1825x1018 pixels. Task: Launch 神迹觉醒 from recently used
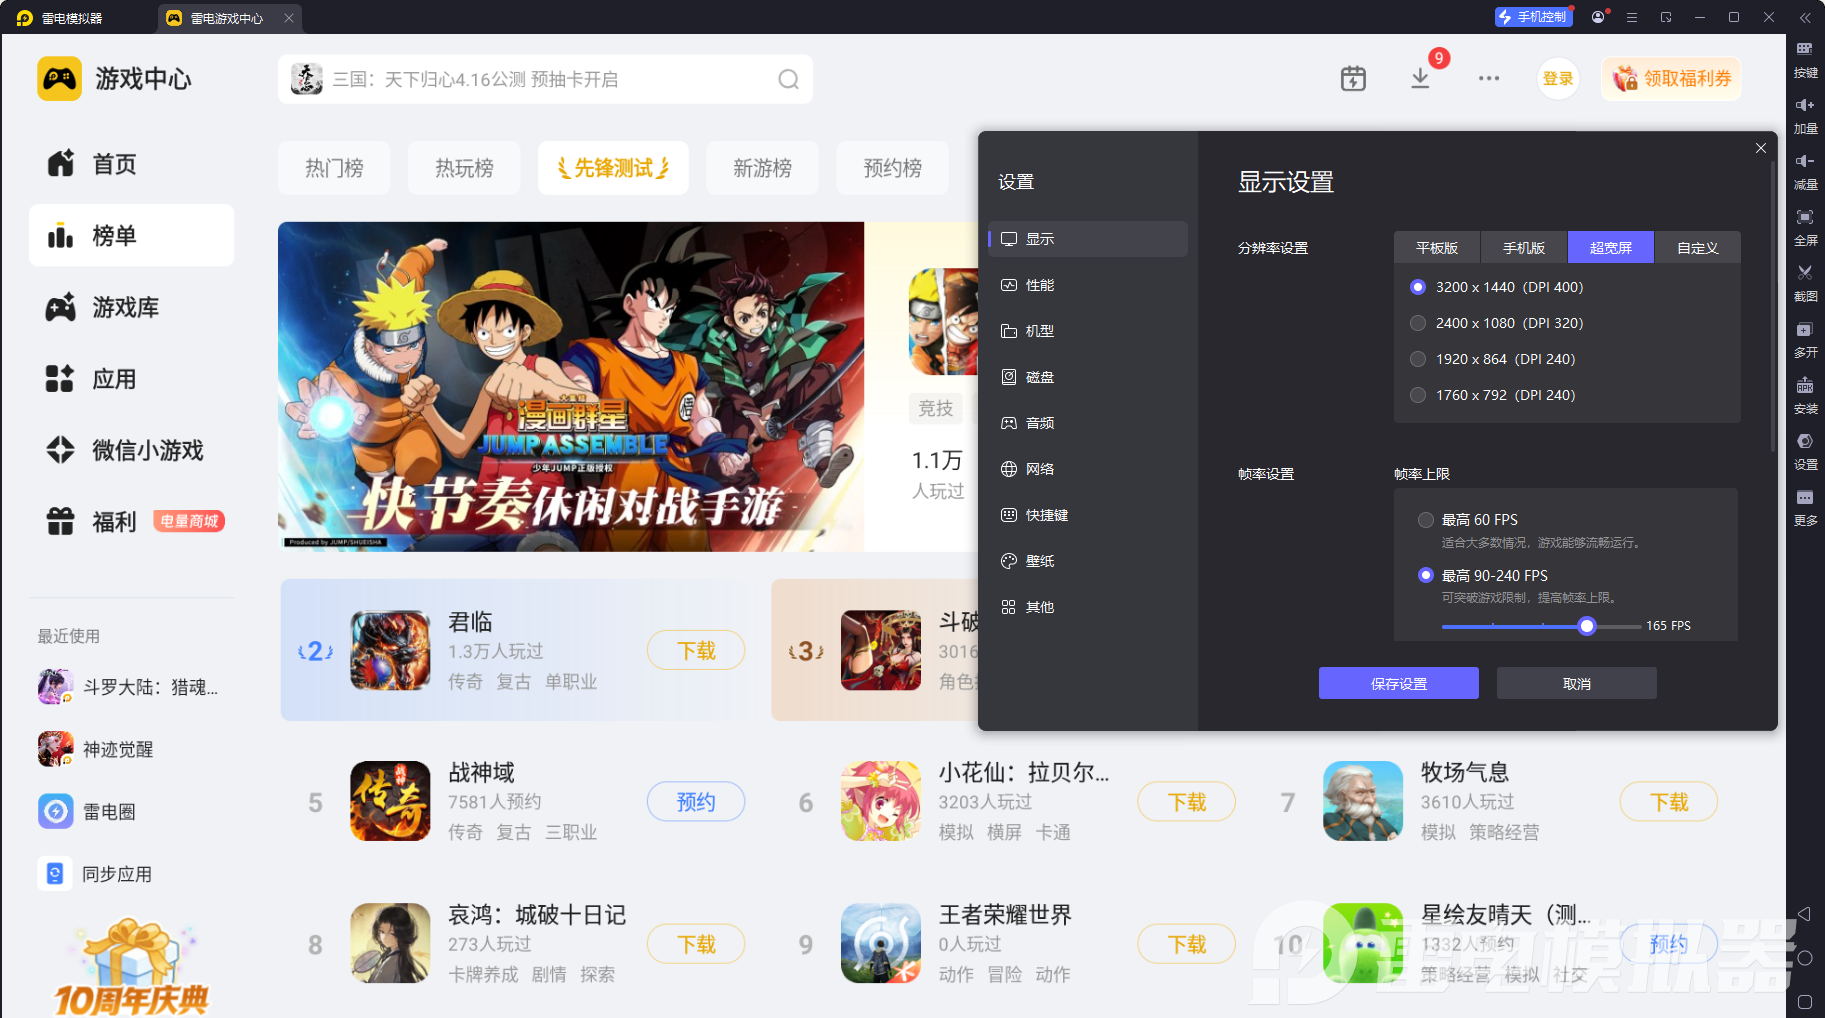tap(96, 749)
